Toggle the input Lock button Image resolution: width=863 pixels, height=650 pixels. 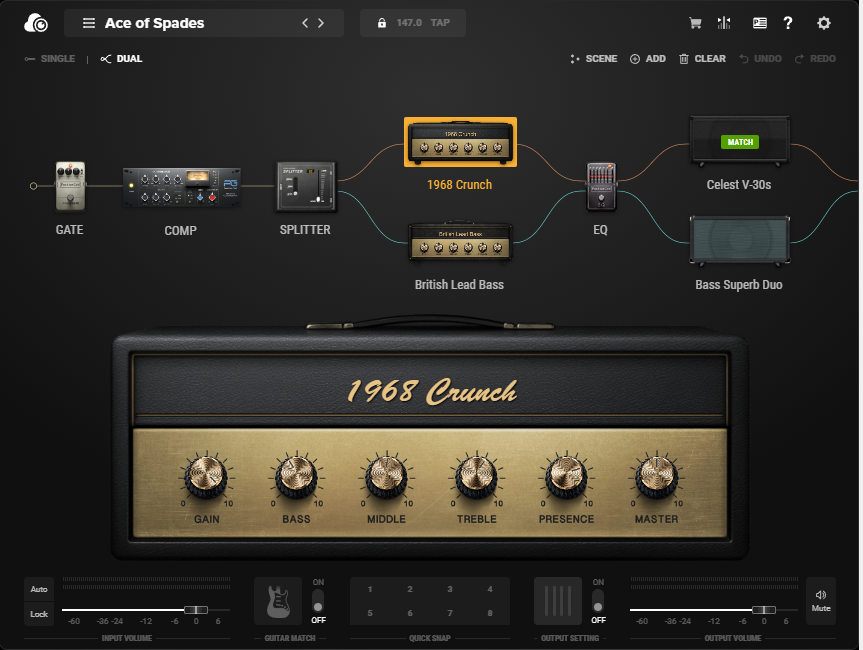pos(39,614)
